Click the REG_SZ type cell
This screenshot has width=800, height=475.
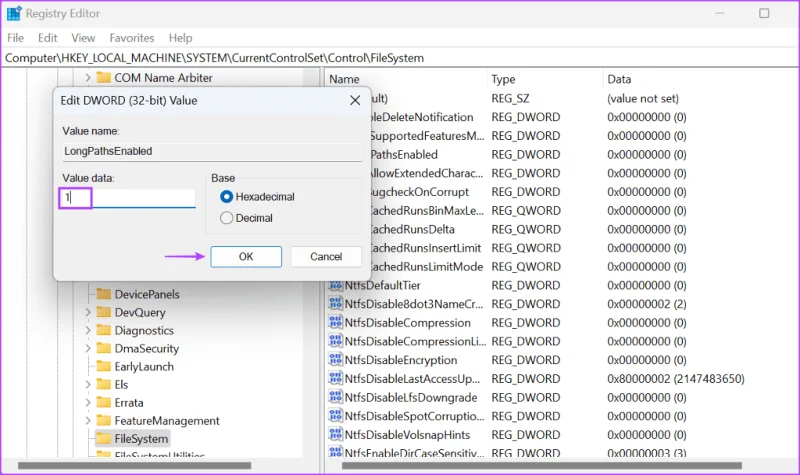pos(510,98)
